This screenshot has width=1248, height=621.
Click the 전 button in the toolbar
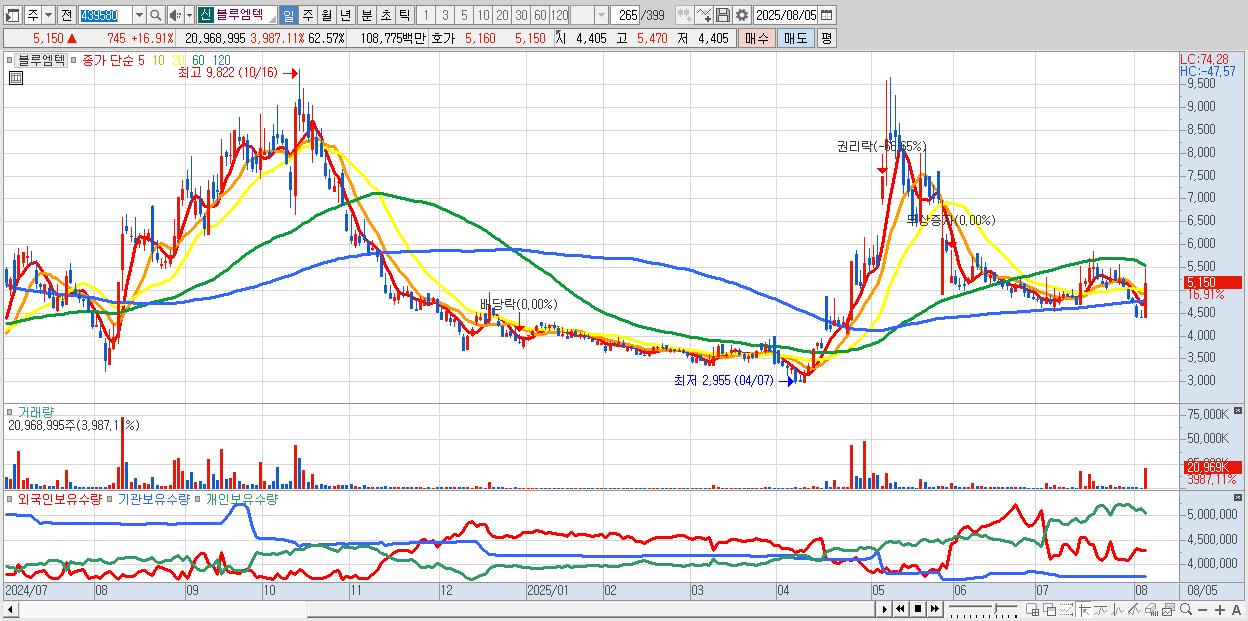point(66,15)
